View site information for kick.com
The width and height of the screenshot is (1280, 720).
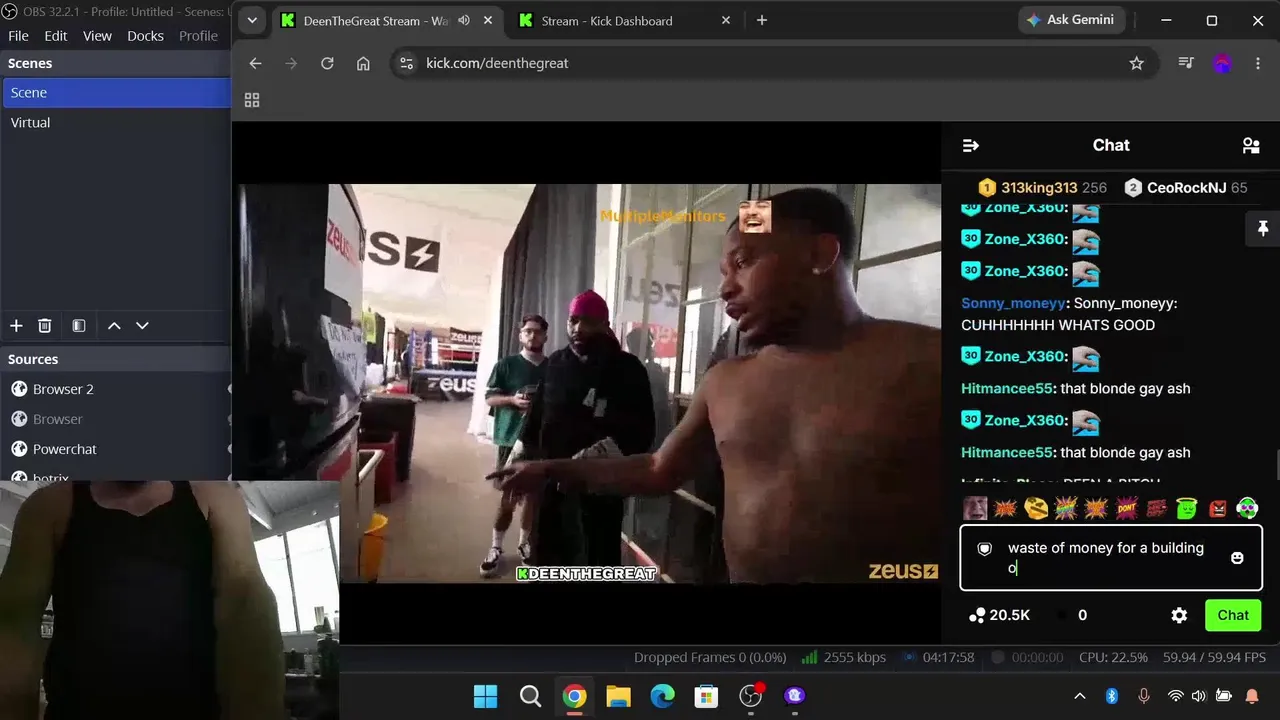(405, 63)
